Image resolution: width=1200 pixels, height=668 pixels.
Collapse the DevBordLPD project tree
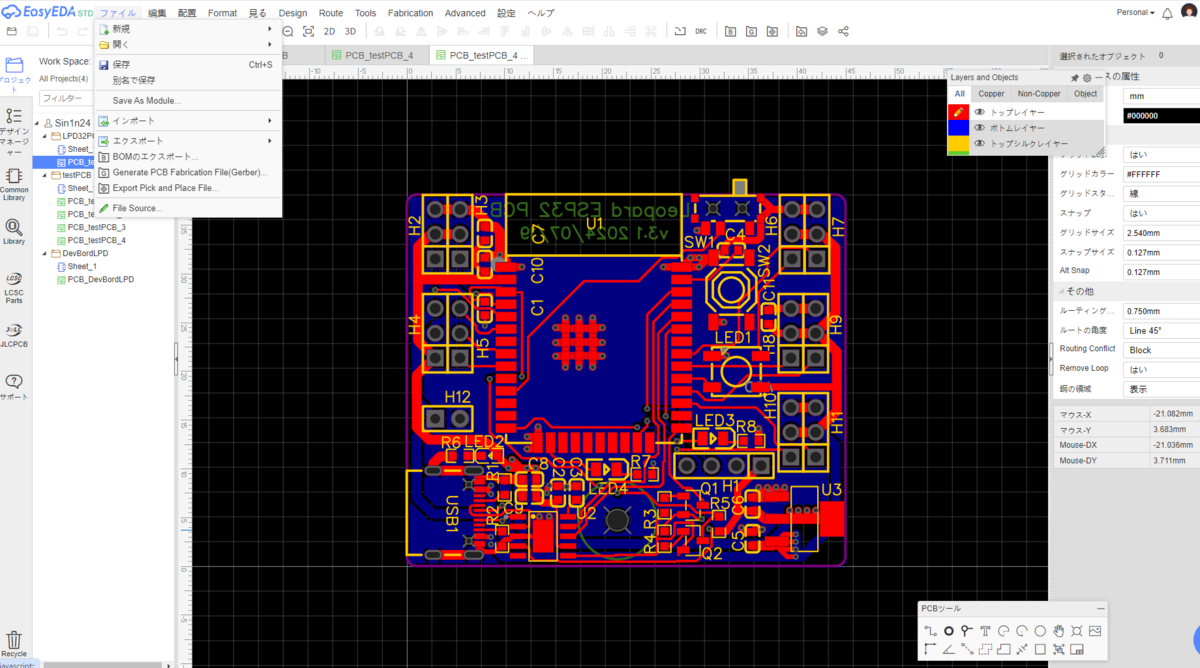[44, 254]
